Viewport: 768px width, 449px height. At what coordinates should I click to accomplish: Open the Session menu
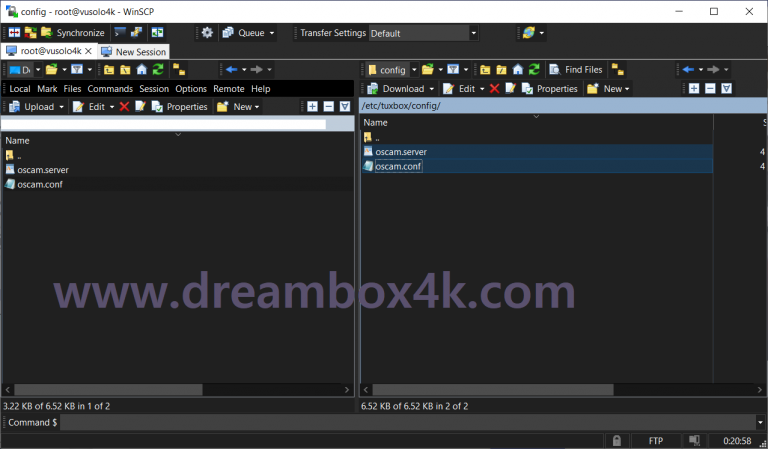(x=154, y=89)
